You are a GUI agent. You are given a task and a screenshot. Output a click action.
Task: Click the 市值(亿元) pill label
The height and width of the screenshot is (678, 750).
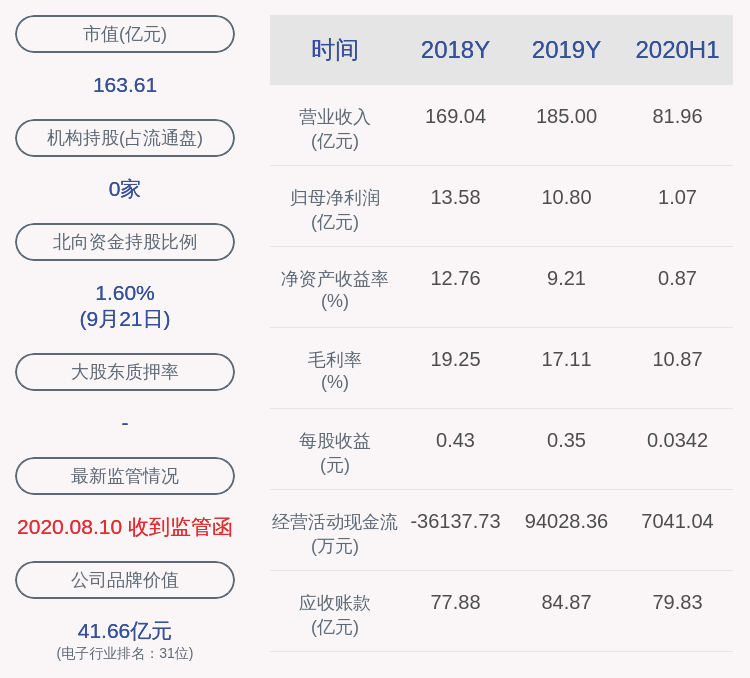[125, 34]
